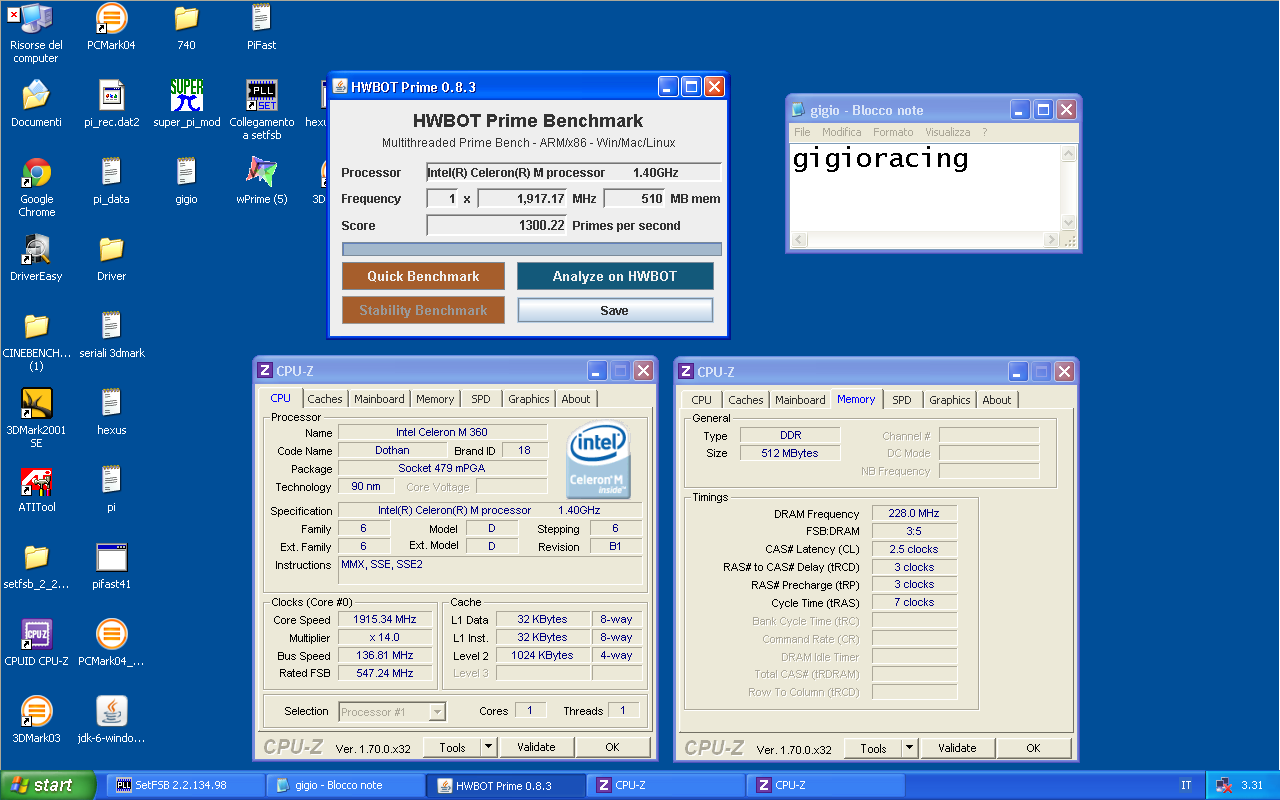
Task: Switch to SetFSB taskbar button
Action: point(186,785)
